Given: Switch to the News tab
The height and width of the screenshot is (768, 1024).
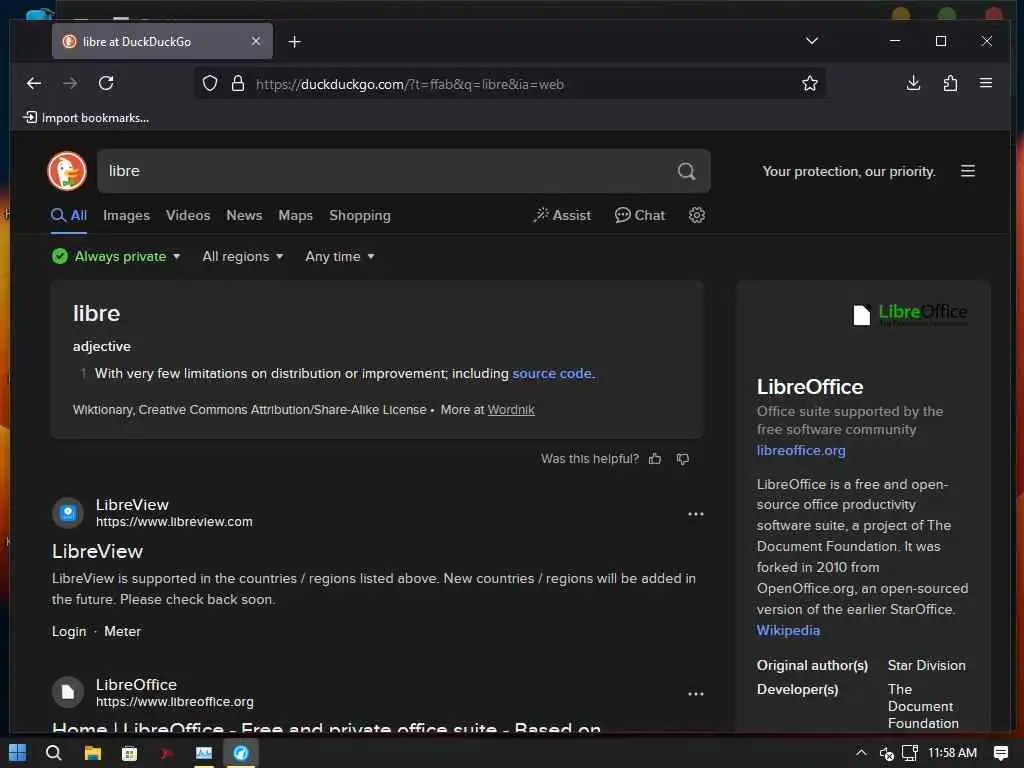Looking at the screenshot, I should (x=244, y=216).
